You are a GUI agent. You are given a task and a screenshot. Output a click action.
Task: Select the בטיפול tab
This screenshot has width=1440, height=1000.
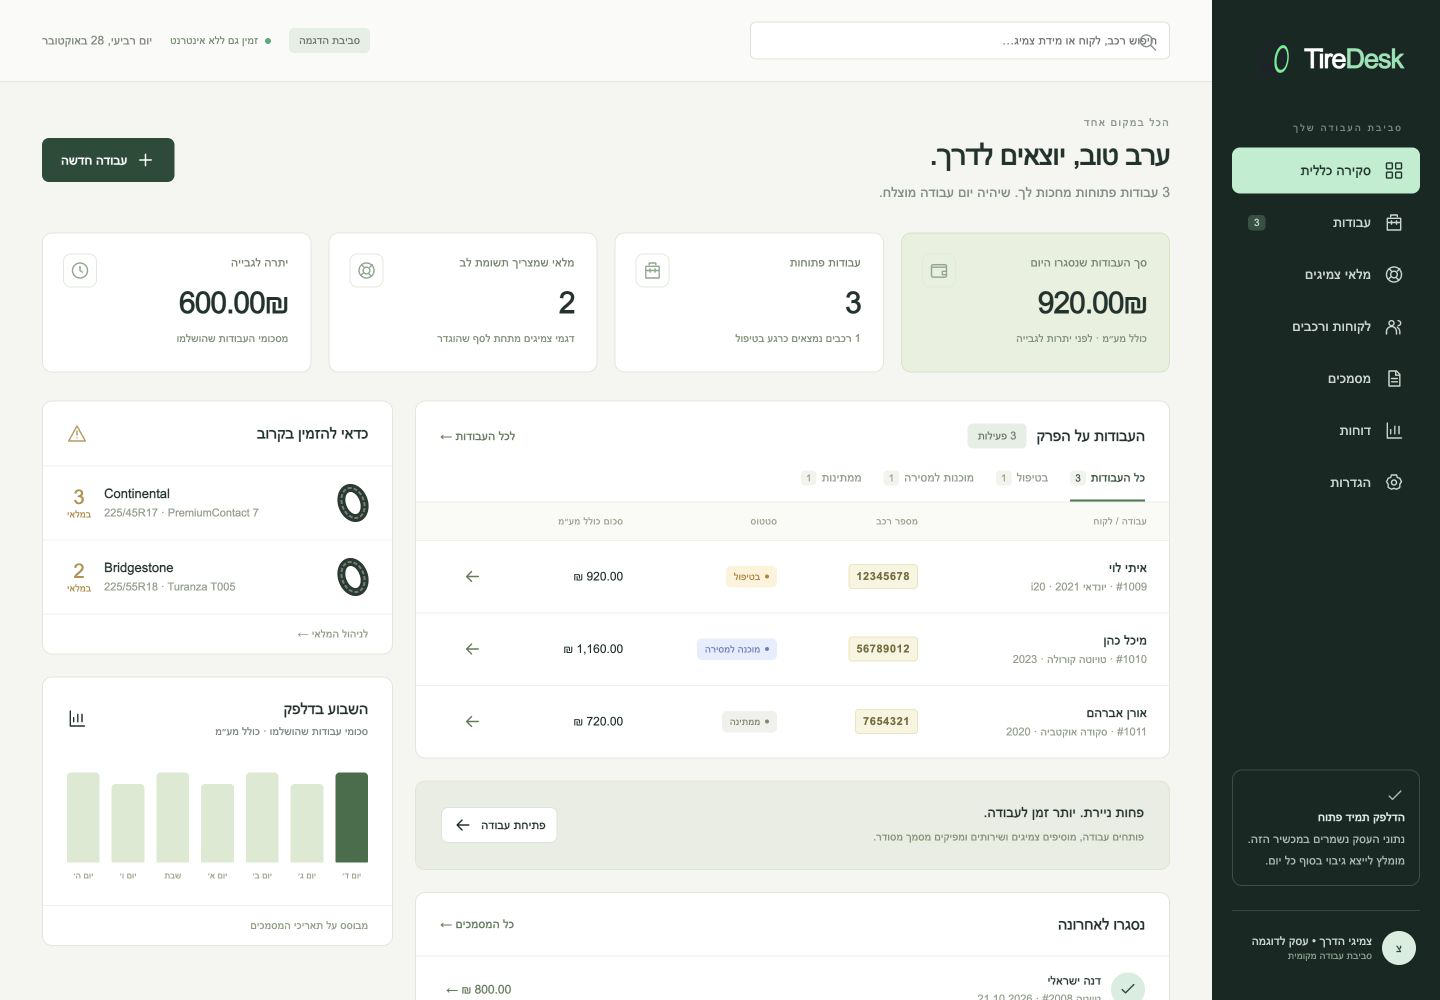(1022, 478)
